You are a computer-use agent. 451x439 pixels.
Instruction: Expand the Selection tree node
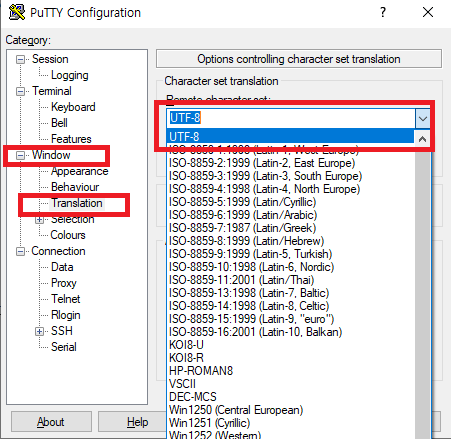pos(39,220)
